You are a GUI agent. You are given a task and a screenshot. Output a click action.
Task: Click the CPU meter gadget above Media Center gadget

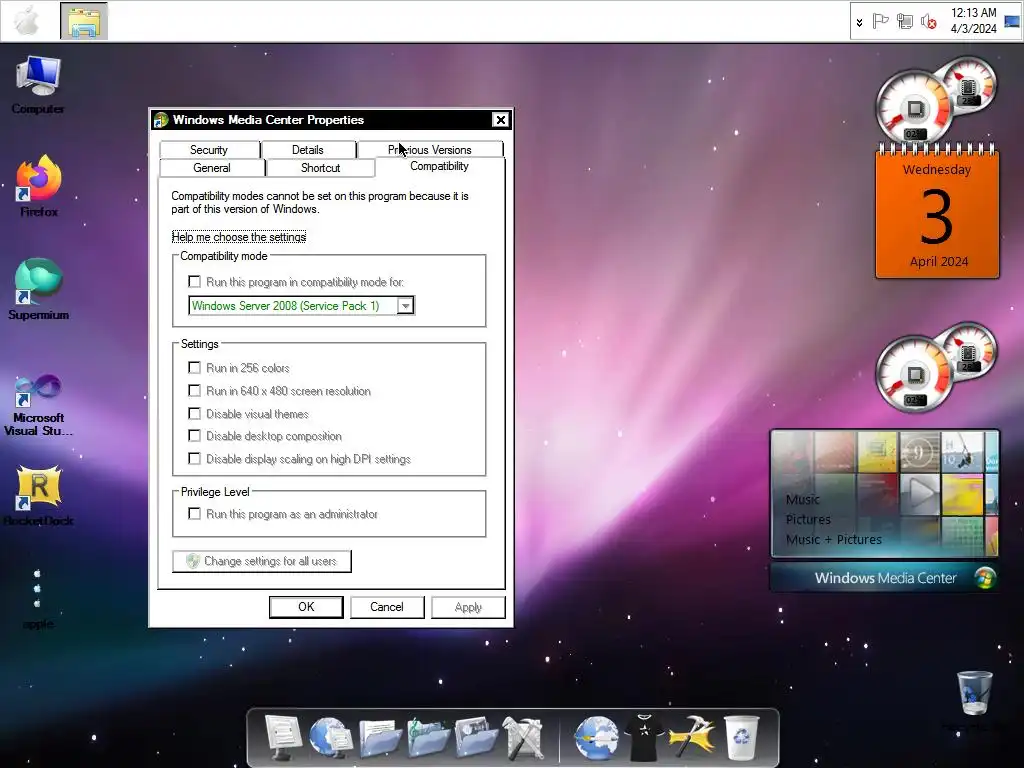tap(935, 366)
